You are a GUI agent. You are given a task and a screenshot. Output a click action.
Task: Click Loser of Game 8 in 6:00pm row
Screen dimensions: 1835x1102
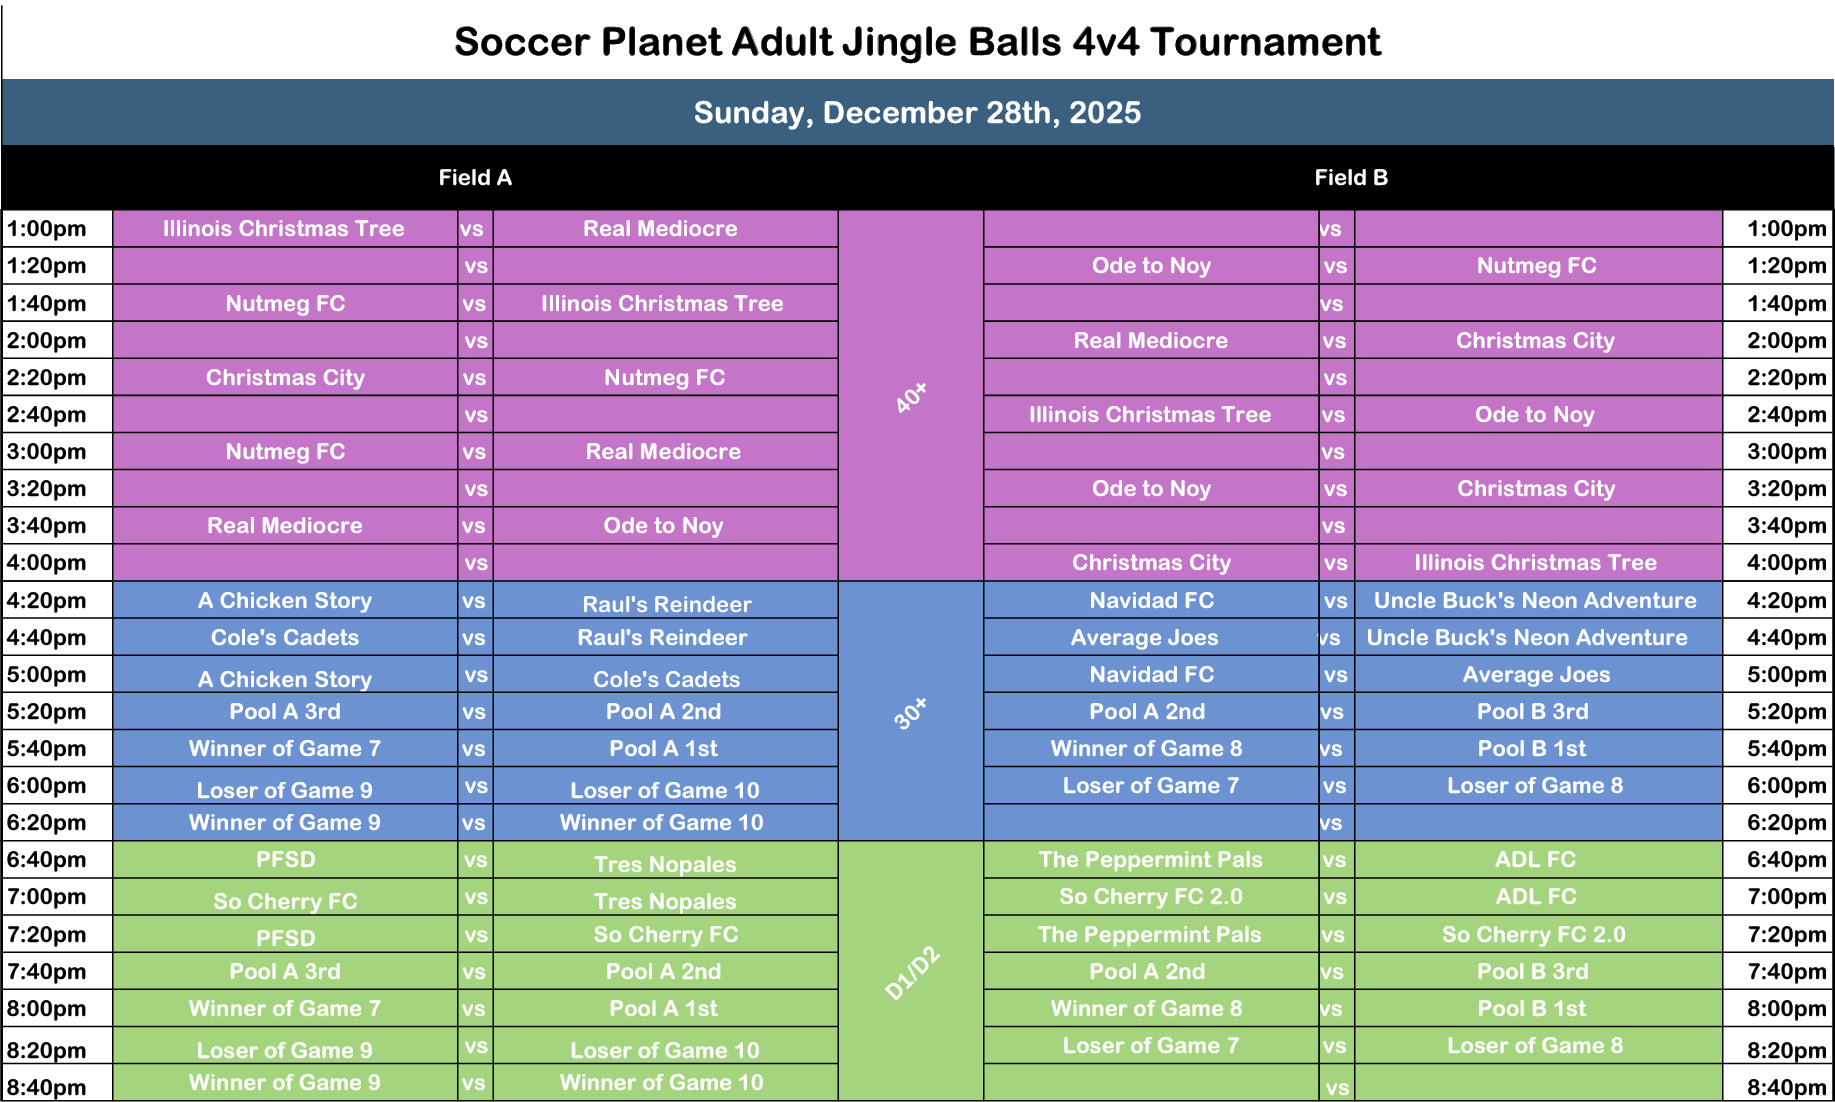click(1535, 786)
